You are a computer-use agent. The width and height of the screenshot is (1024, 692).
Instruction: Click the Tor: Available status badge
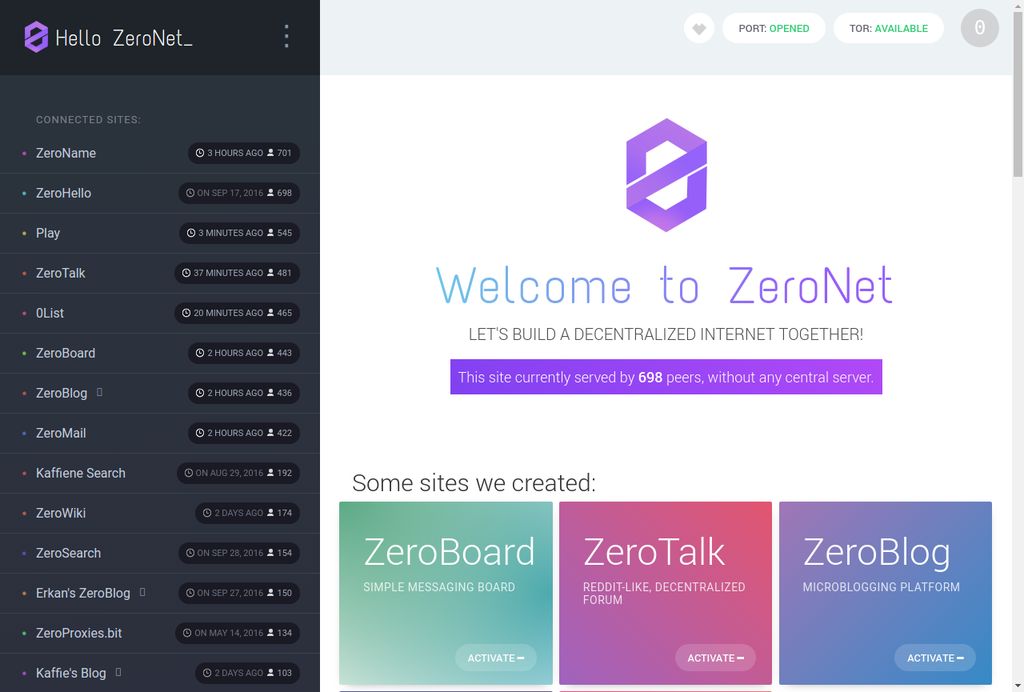click(888, 29)
